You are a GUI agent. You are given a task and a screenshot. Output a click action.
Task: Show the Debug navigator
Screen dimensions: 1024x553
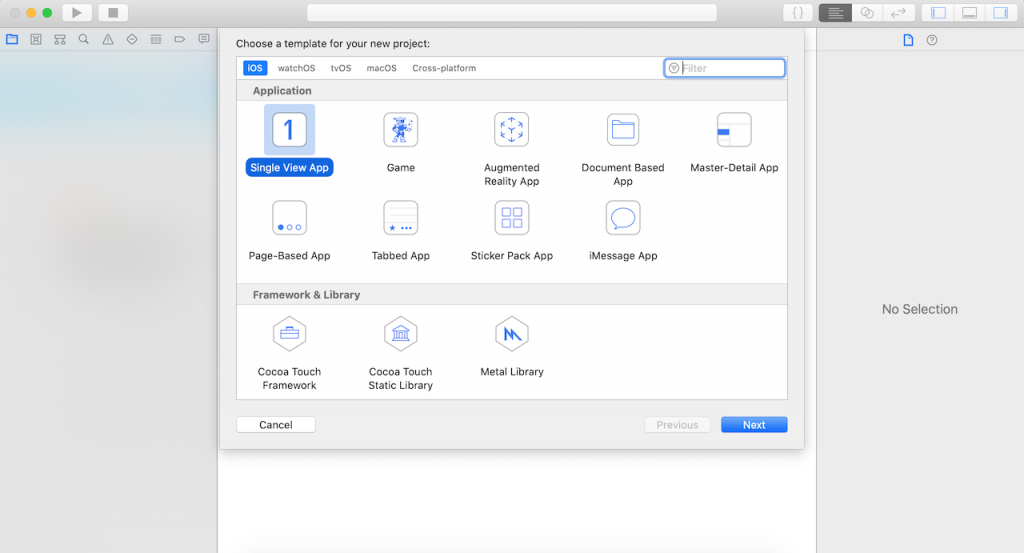pyautogui.click(x=155, y=39)
